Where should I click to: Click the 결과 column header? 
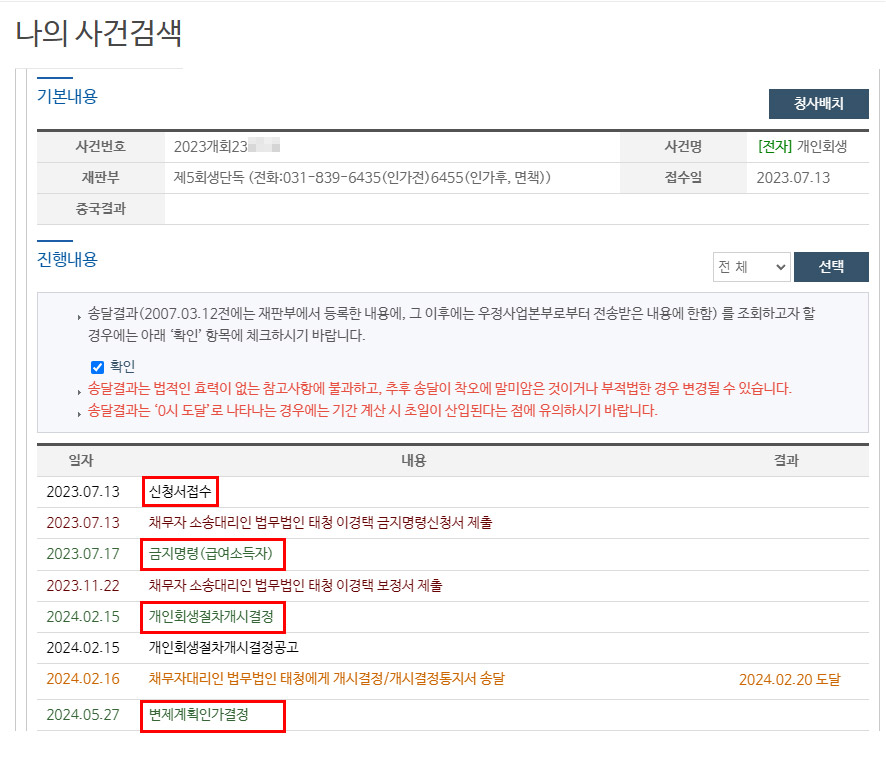tap(786, 460)
